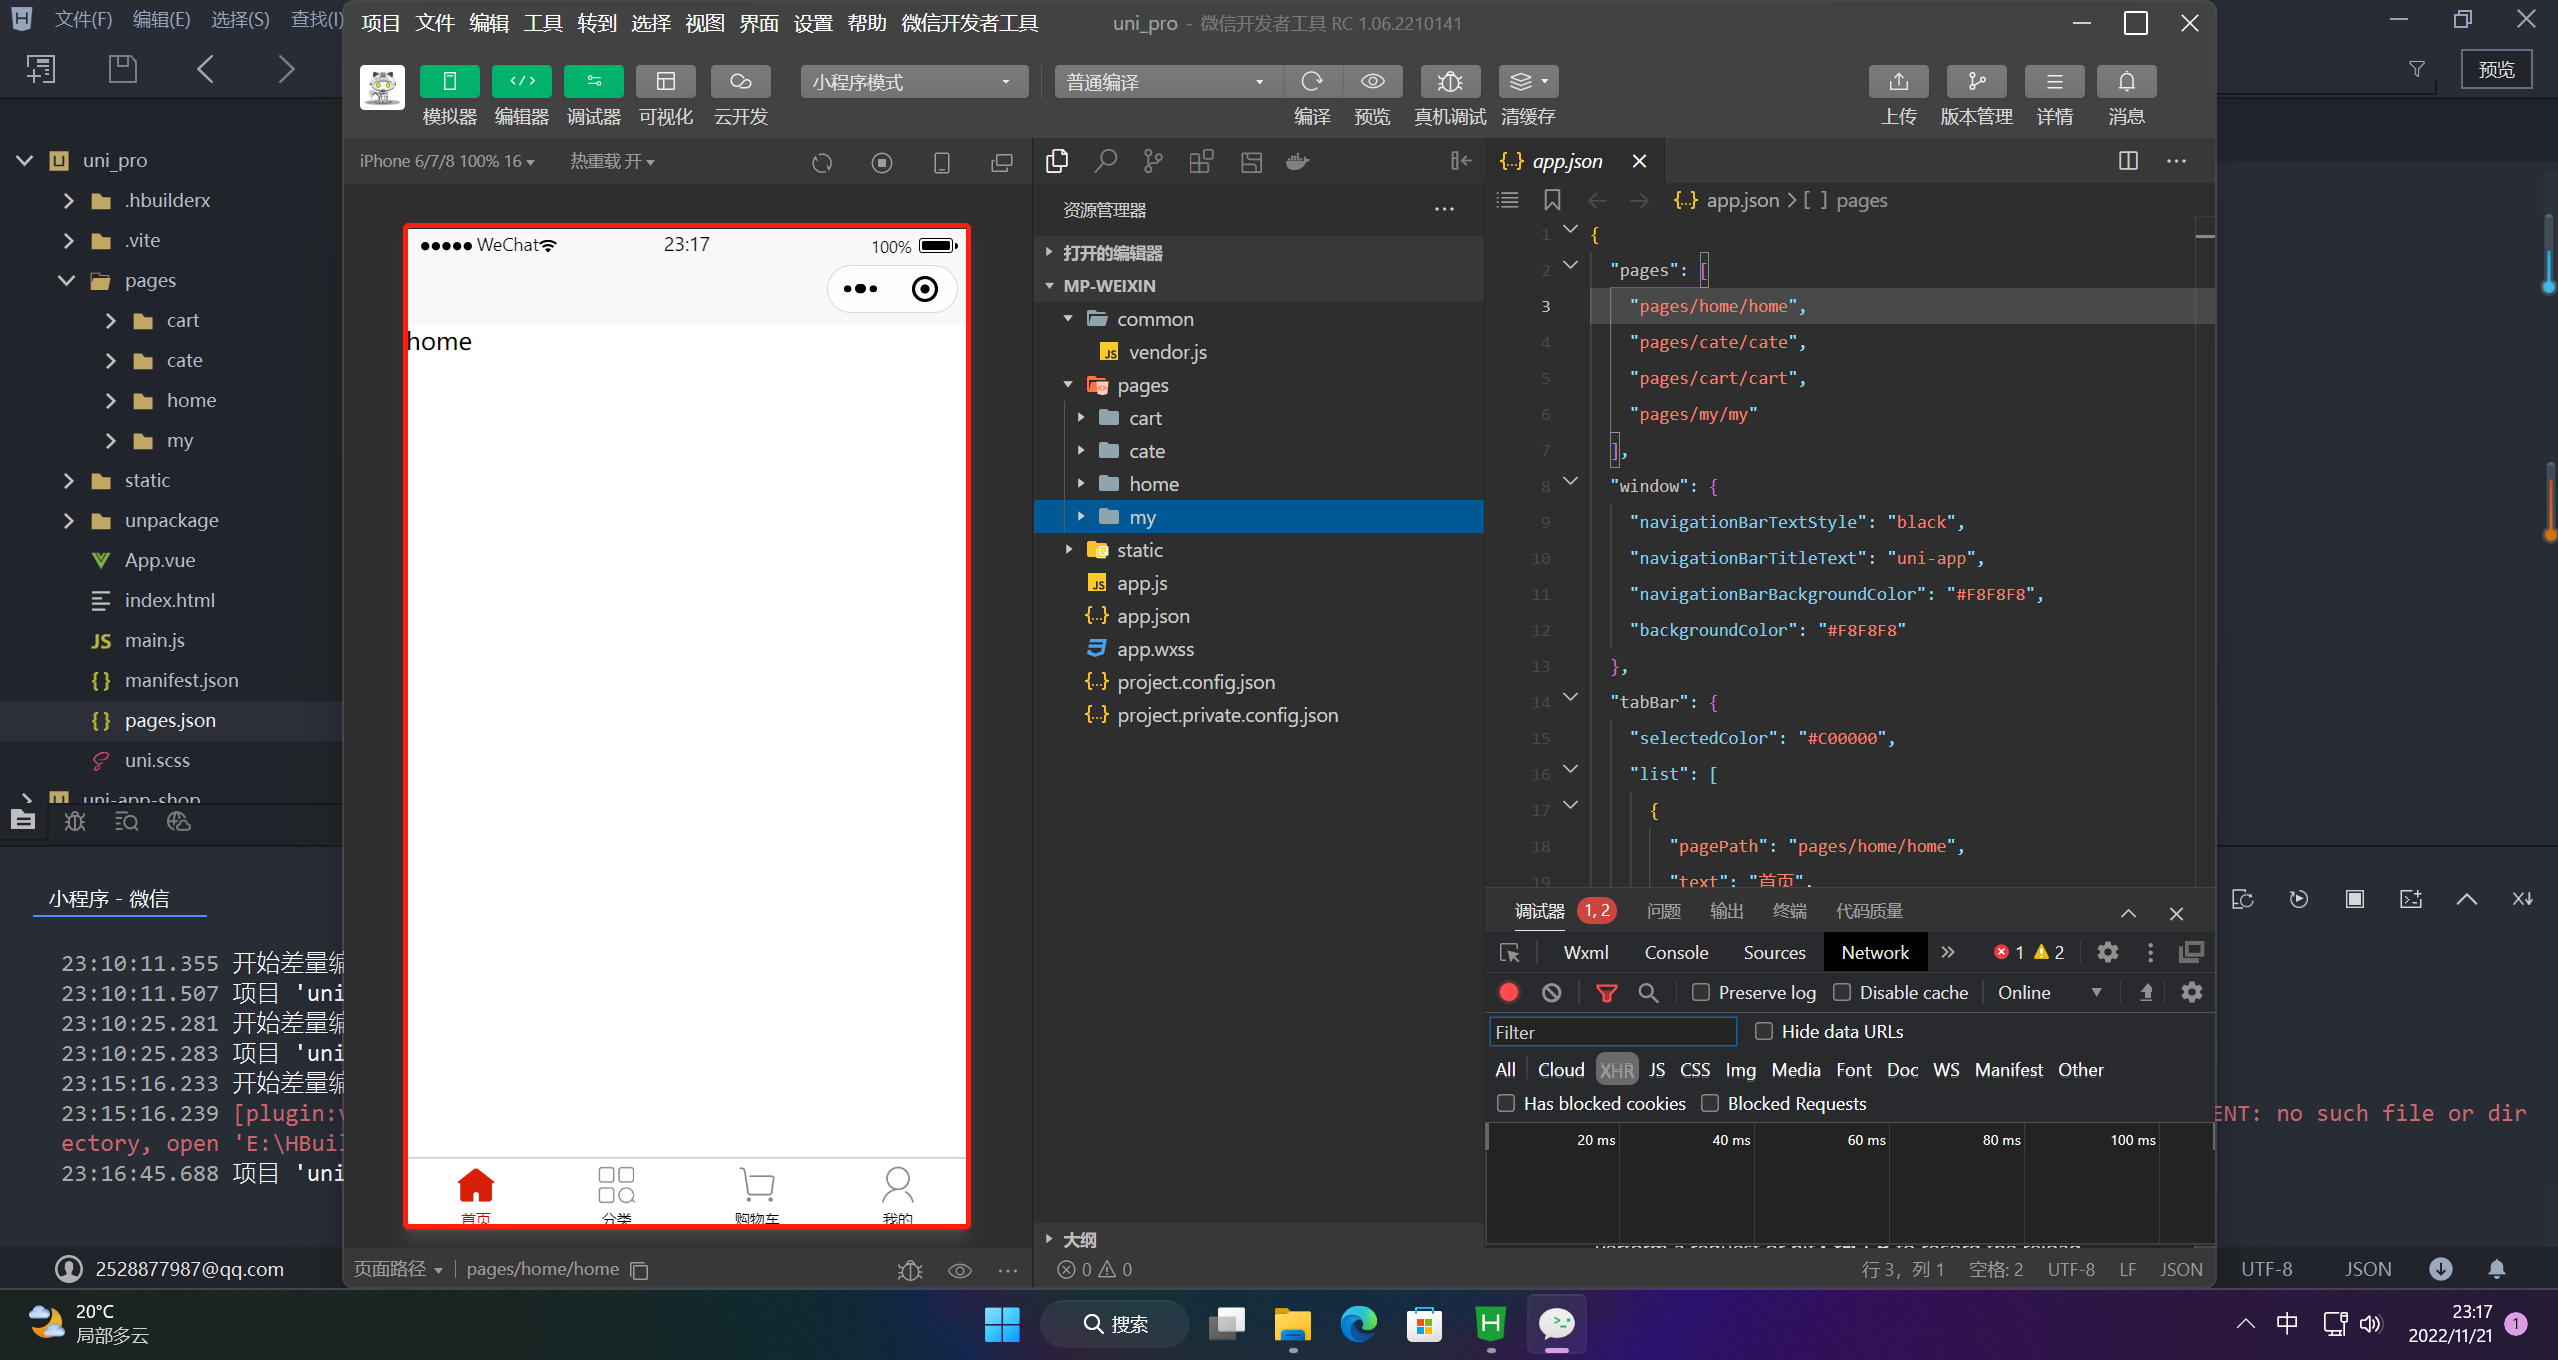The width and height of the screenshot is (2558, 1360).
Task: Enable the Preserve log checkbox
Action: 1701,993
